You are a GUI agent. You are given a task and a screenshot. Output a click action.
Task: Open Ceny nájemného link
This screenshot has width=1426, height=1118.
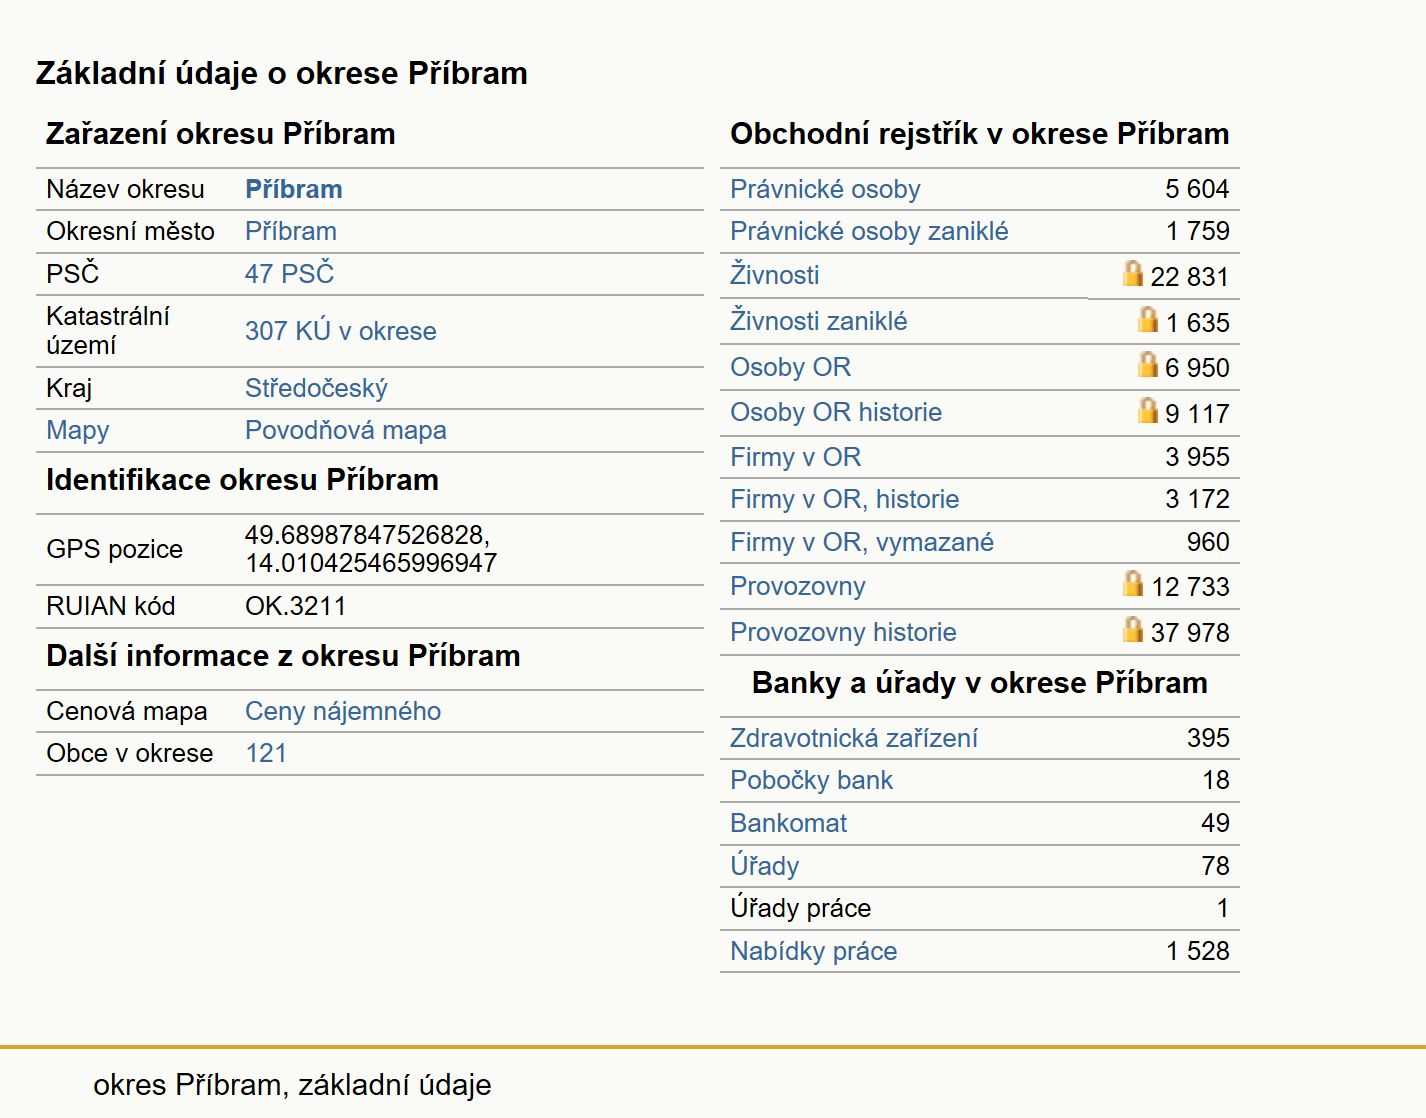pyautogui.click(x=343, y=711)
